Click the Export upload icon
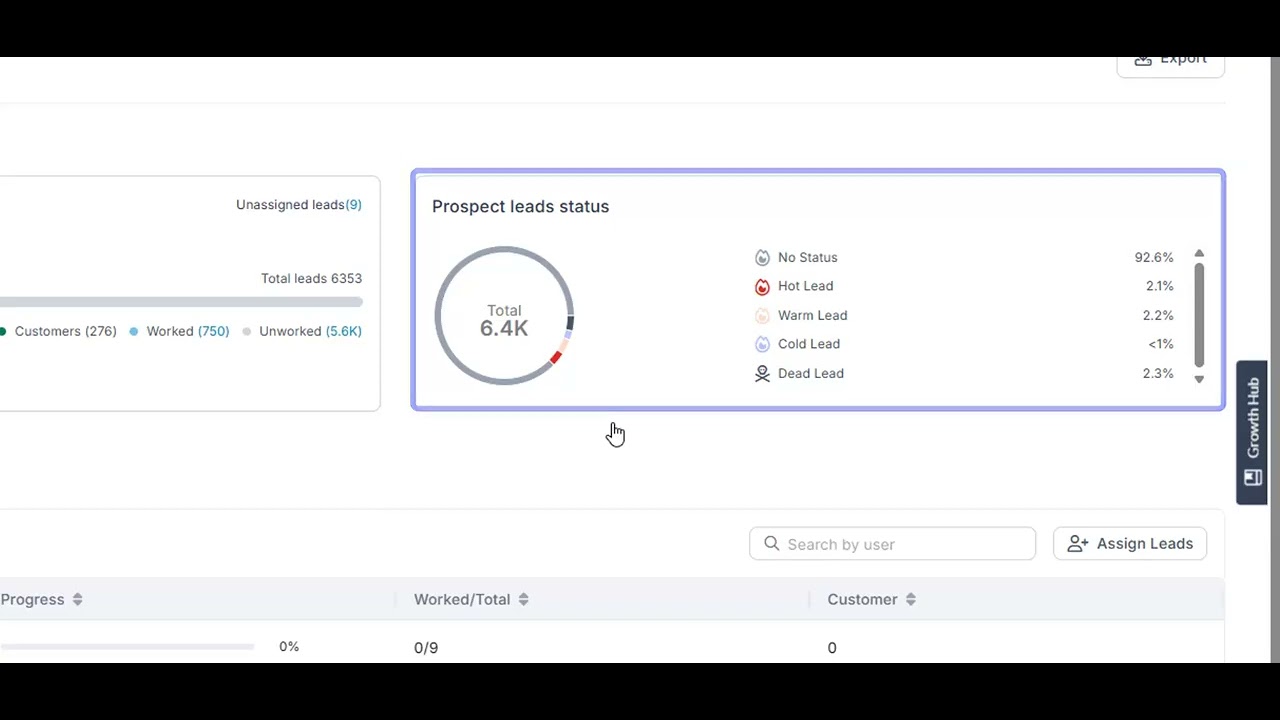 (1143, 60)
